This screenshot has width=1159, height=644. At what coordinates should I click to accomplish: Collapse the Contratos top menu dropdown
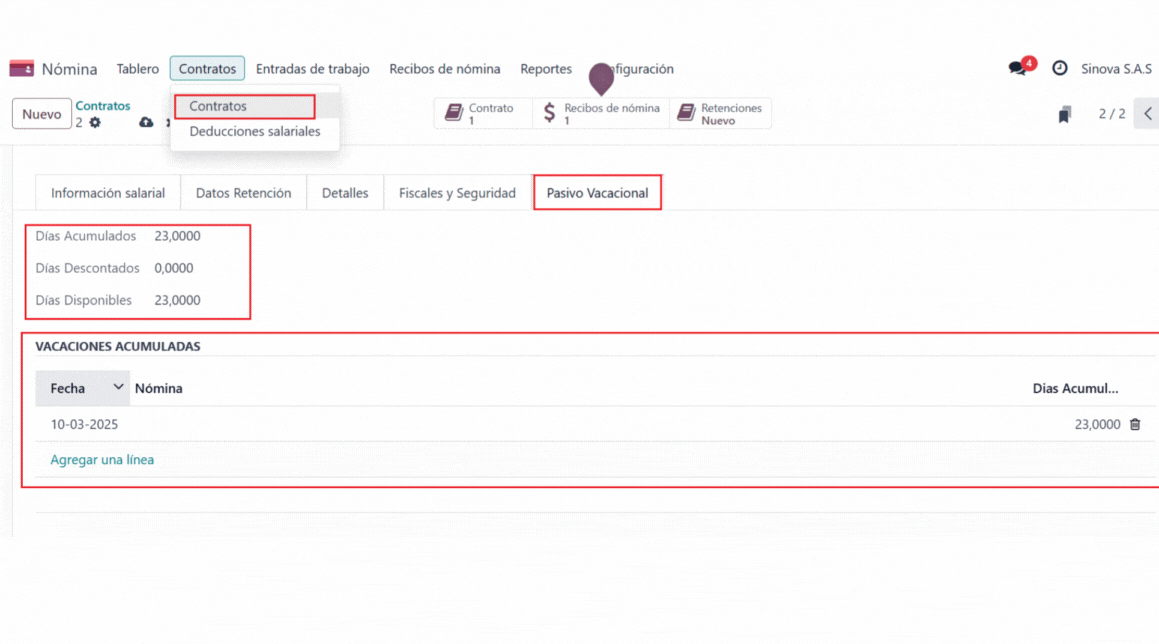[x=207, y=69]
